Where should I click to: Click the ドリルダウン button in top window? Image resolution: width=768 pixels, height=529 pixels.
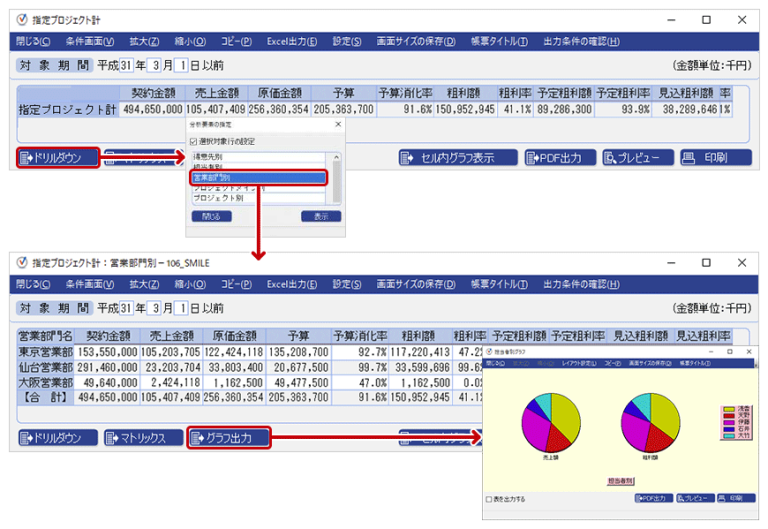point(58,157)
